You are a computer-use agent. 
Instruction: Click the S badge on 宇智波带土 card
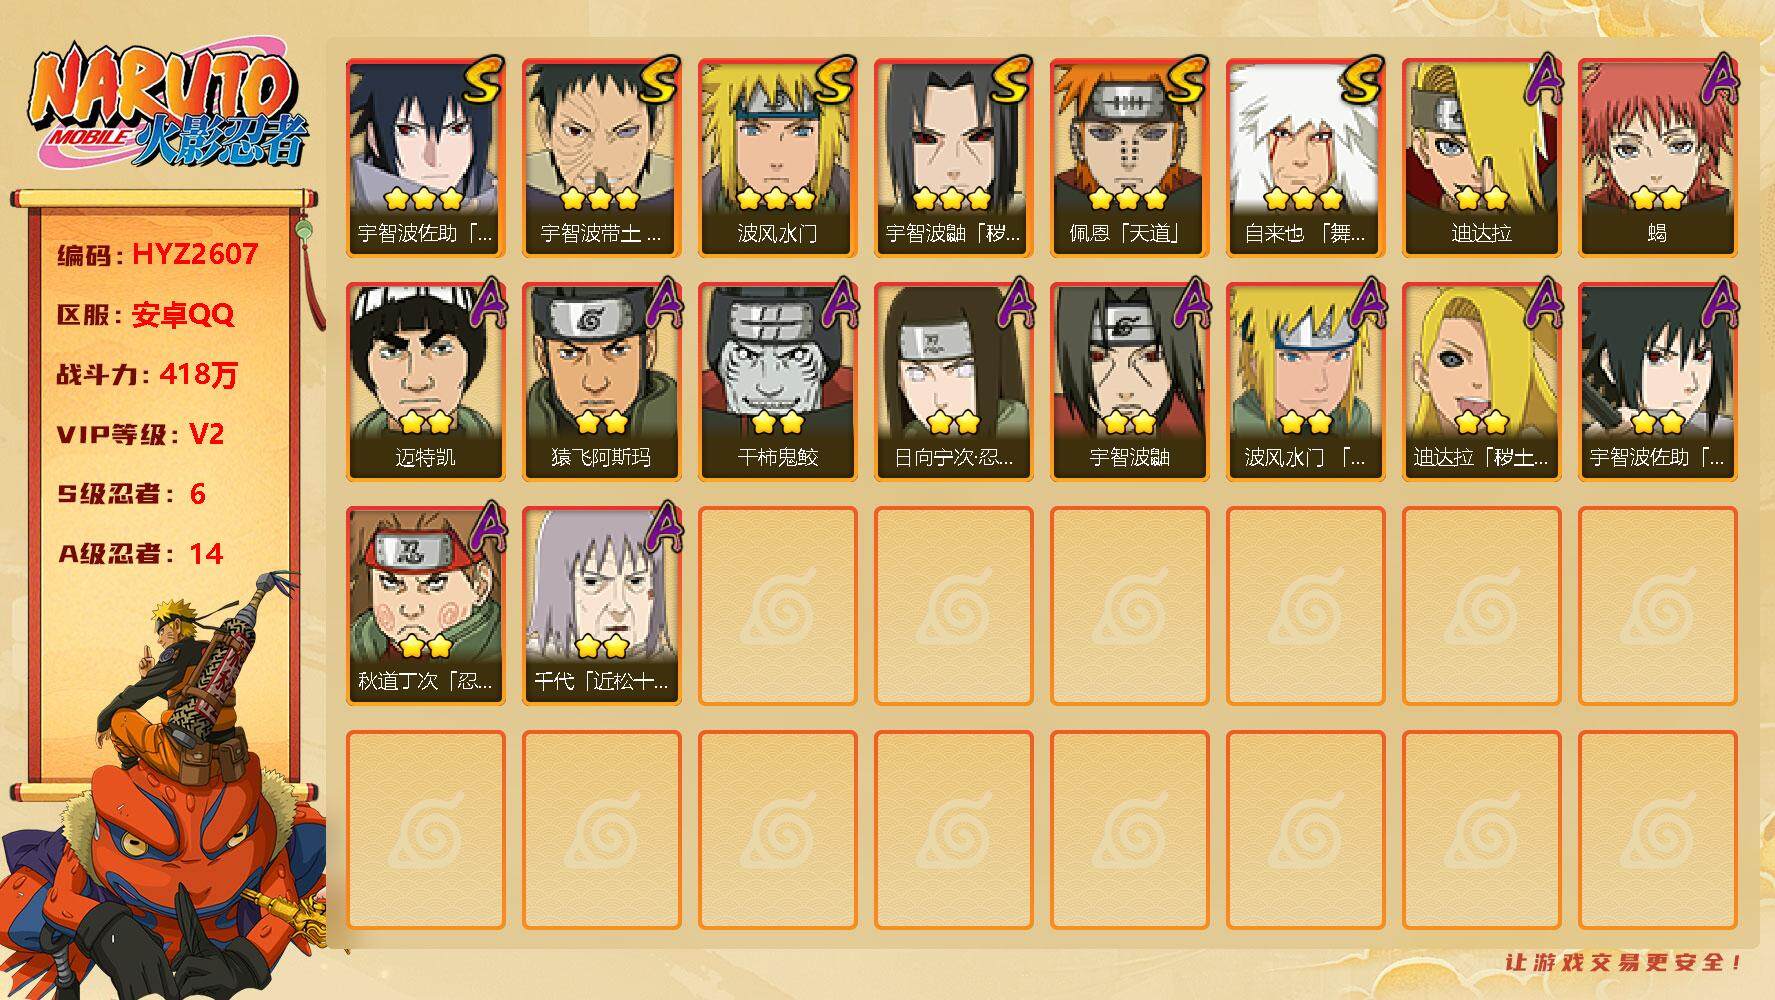[x=658, y=82]
